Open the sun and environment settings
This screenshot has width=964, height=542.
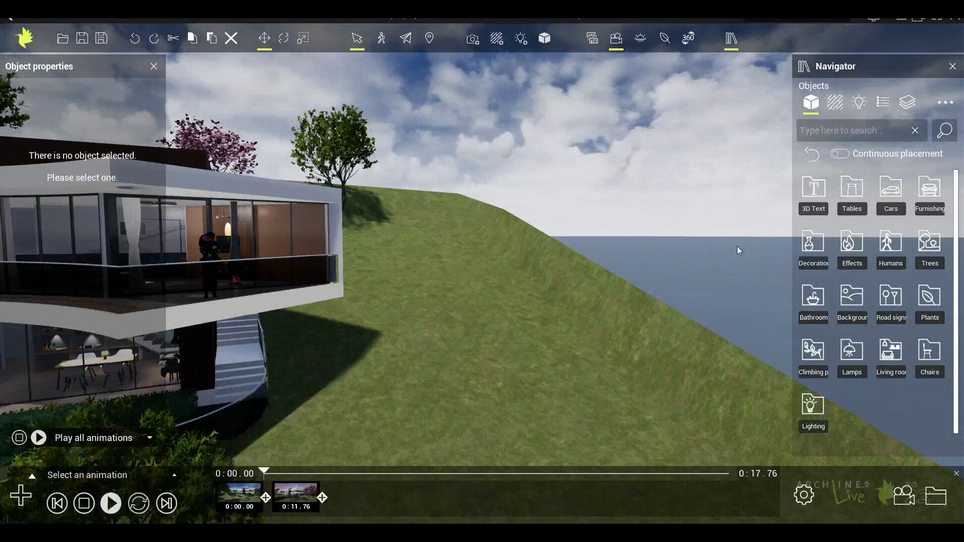pos(640,38)
